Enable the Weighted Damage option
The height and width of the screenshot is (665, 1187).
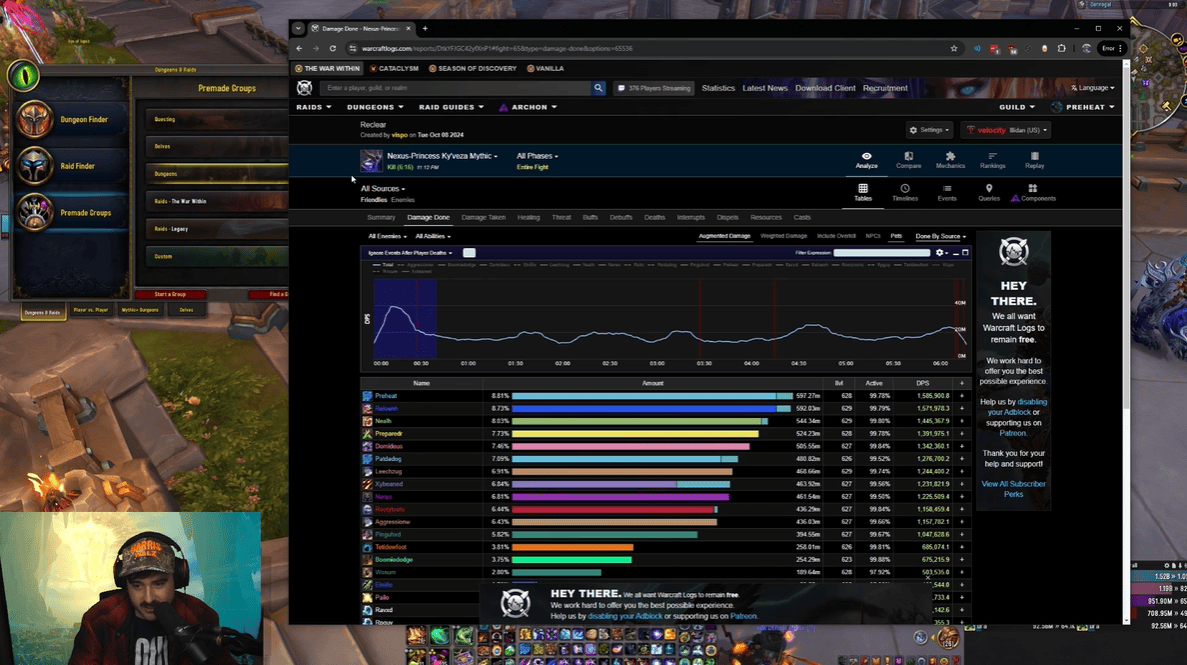[784, 236]
